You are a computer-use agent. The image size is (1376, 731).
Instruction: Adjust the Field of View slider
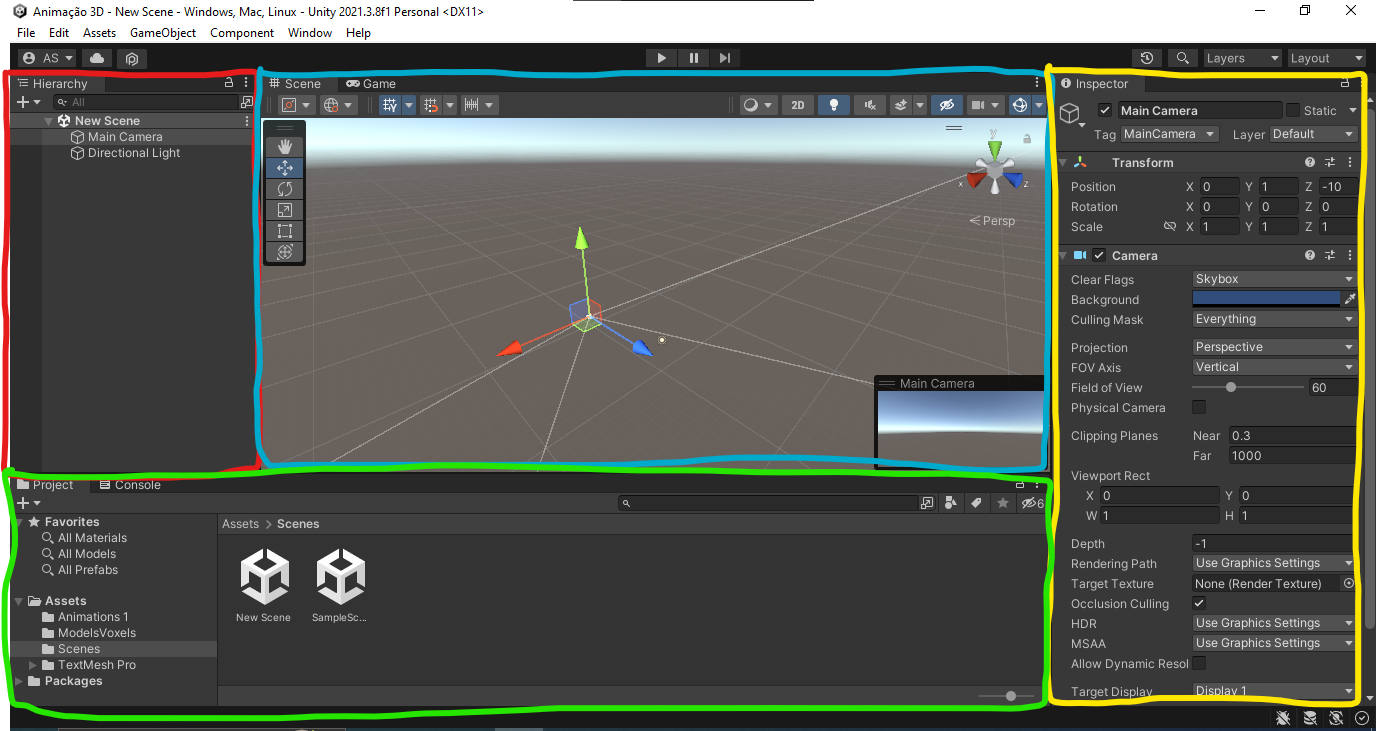click(1248, 387)
